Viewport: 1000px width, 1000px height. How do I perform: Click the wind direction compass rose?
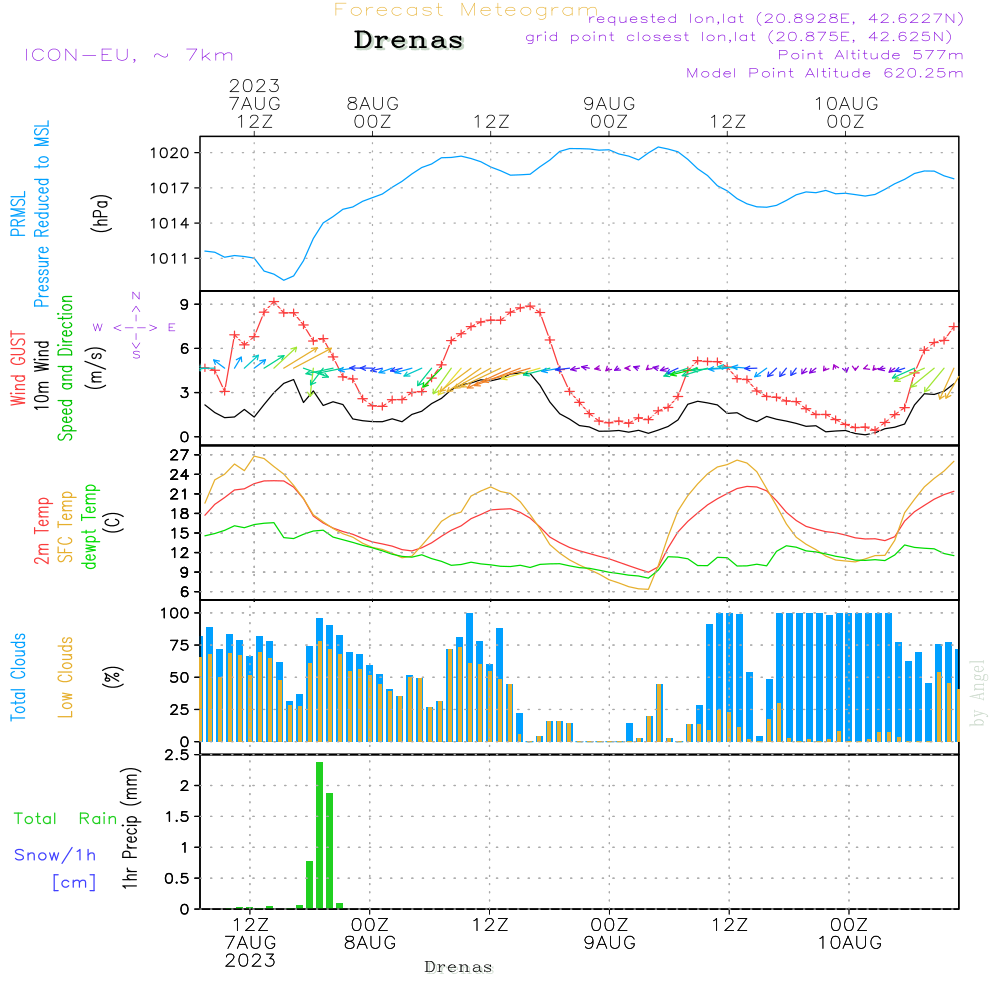[135, 326]
